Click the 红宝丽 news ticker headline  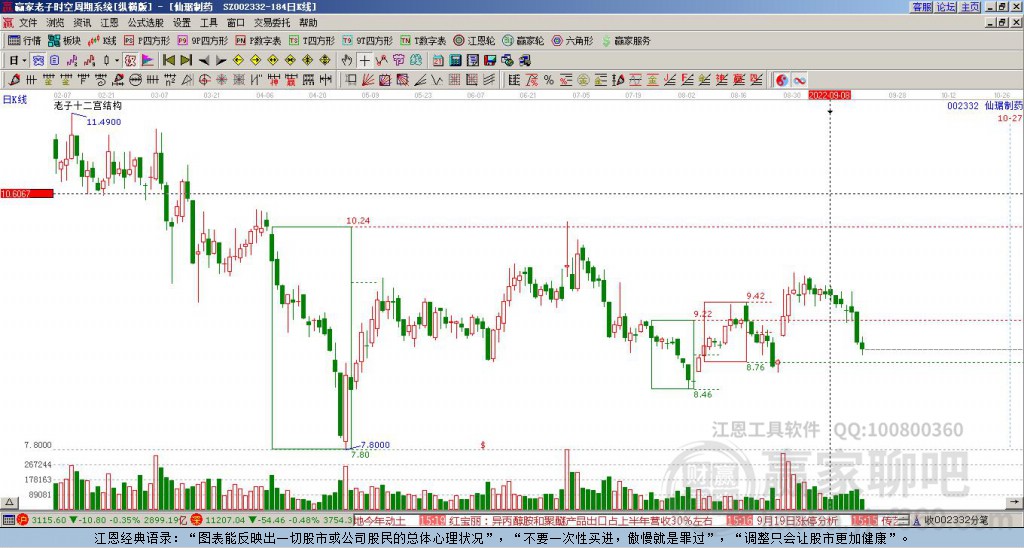[x=581, y=521]
